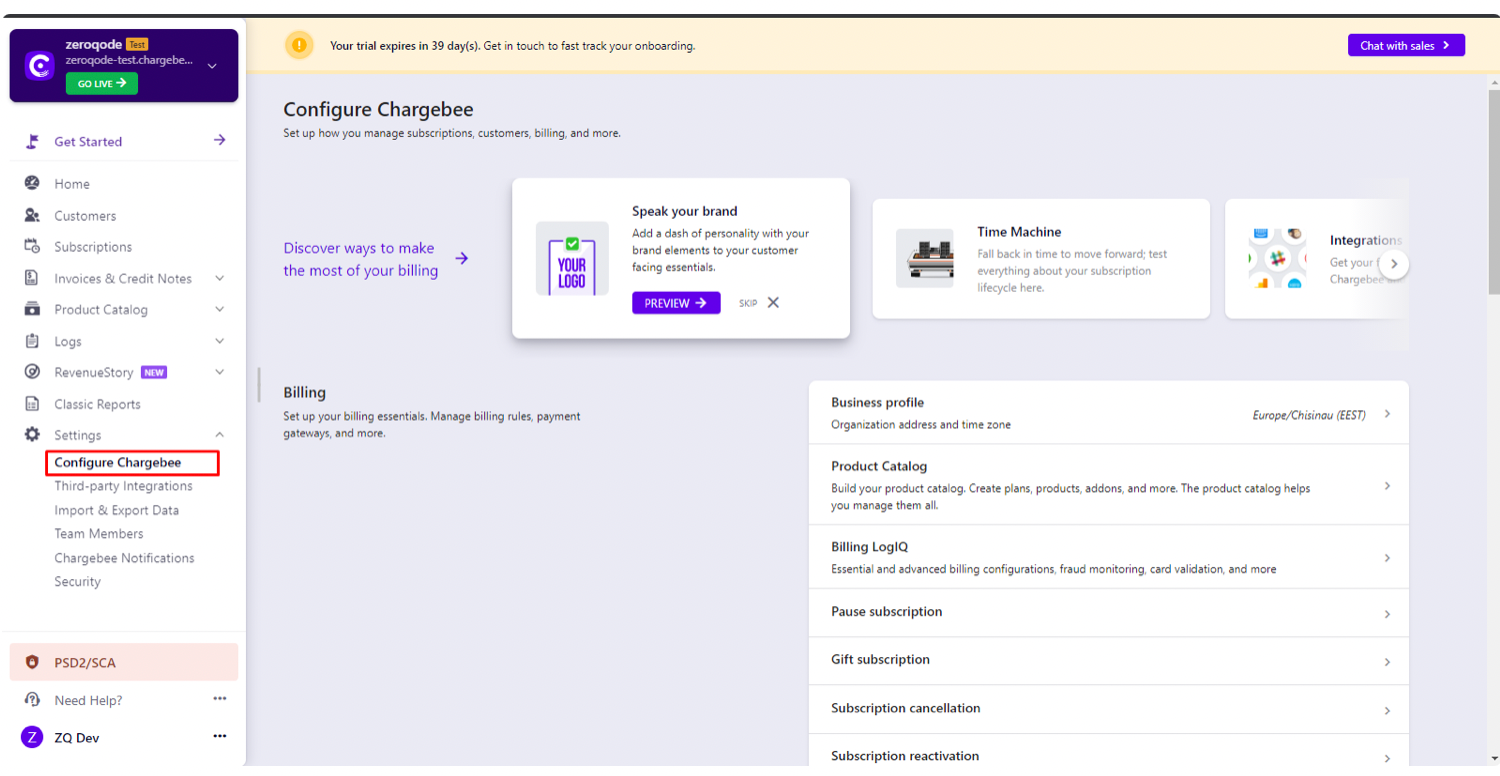Expand the Product Catalog sidebar chevron
The height and width of the screenshot is (776, 1500).
pyautogui.click(x=220, y=309)
